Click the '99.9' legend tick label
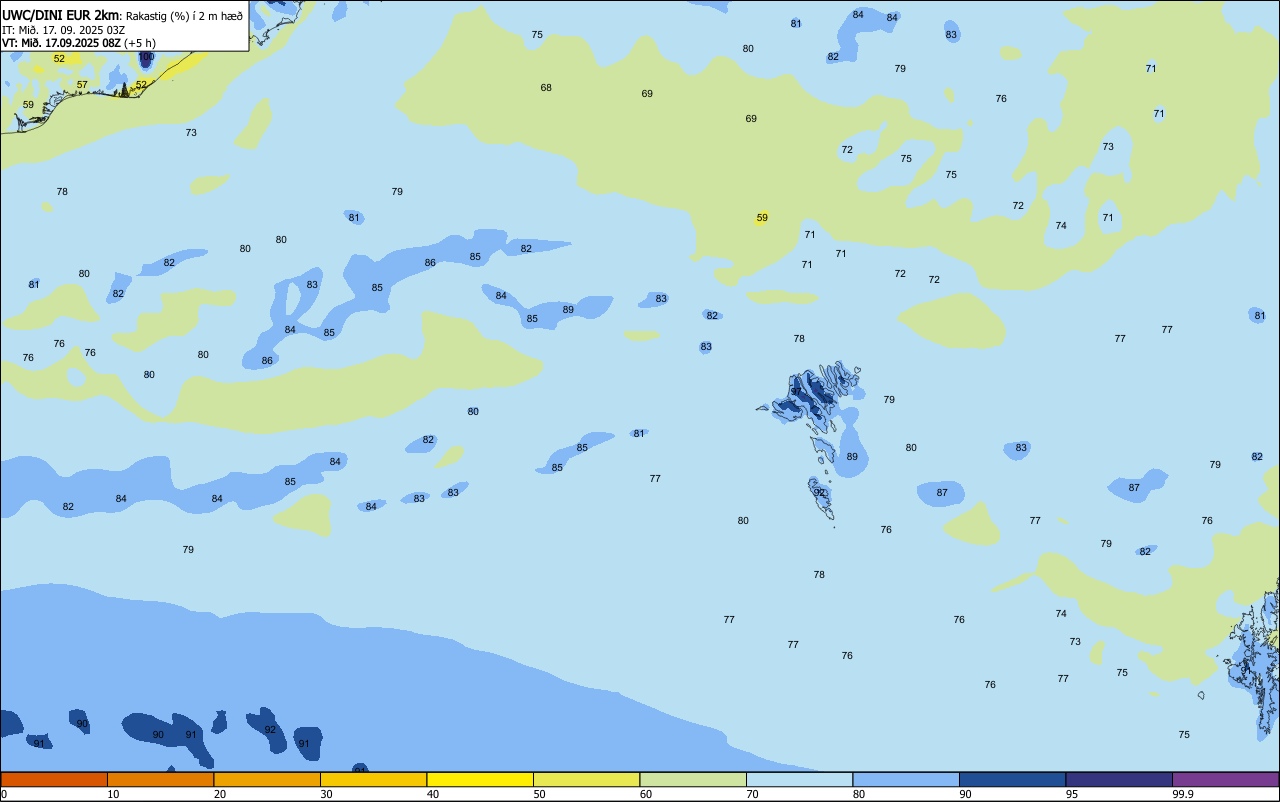The width and height of the screenshot is (1280, 802). pos(1184,794)
